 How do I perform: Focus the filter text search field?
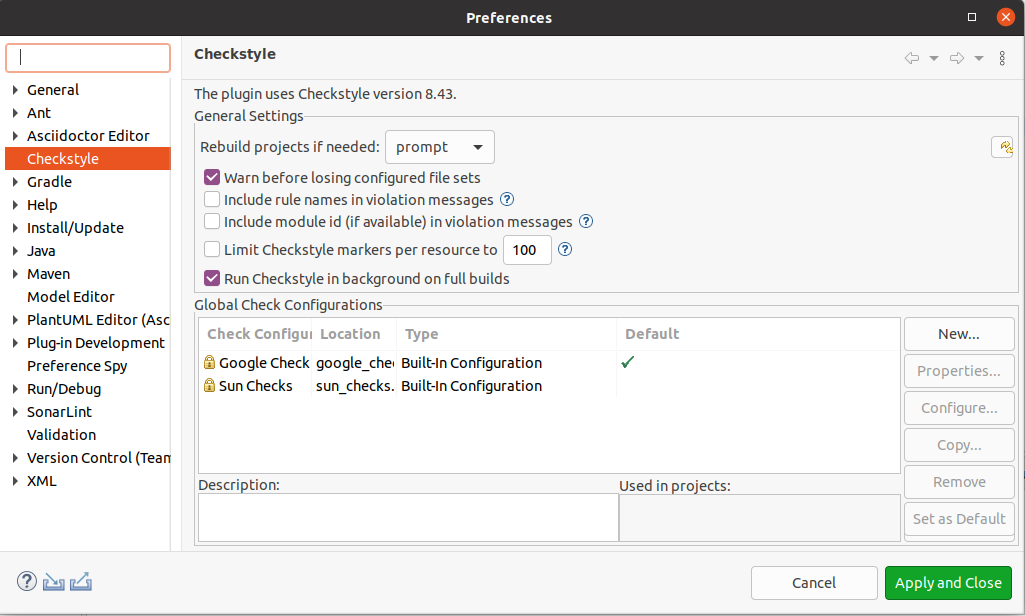(x=88, y=58)
